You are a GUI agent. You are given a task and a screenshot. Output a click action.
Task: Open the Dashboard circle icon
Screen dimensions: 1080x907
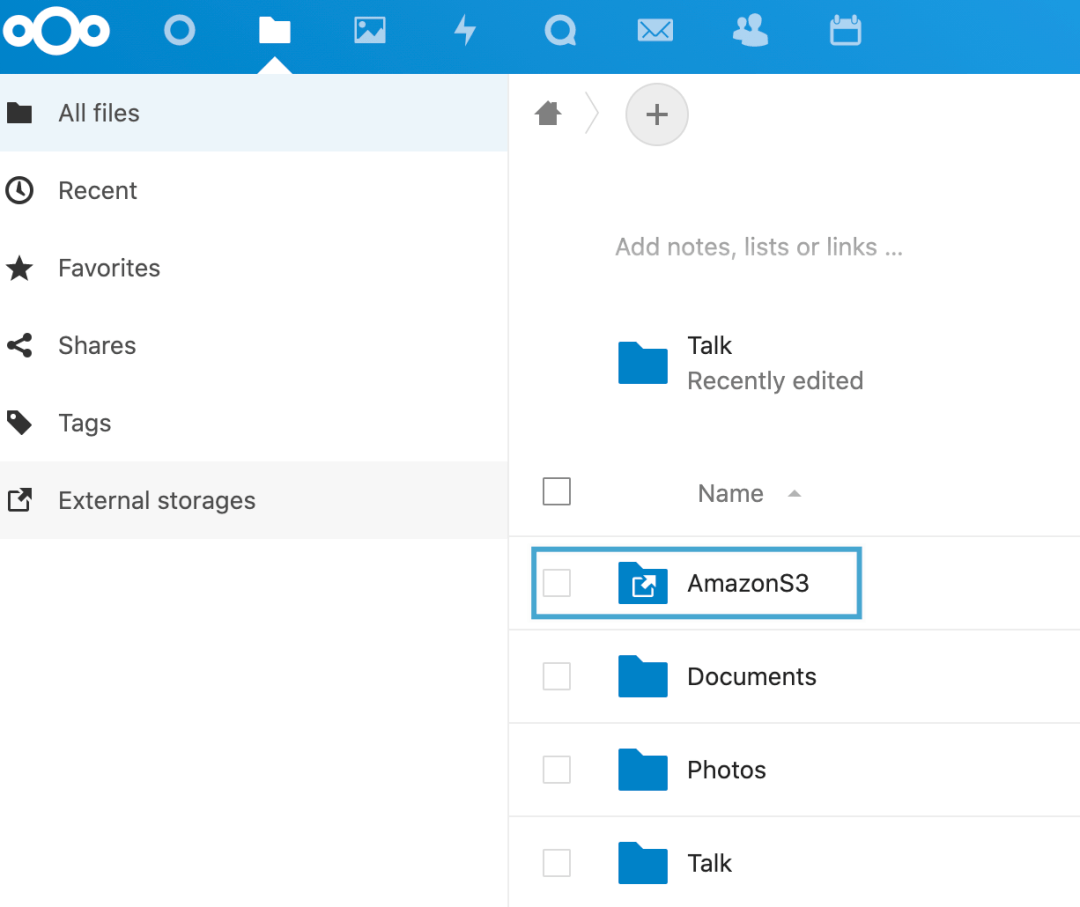point(180,30)
